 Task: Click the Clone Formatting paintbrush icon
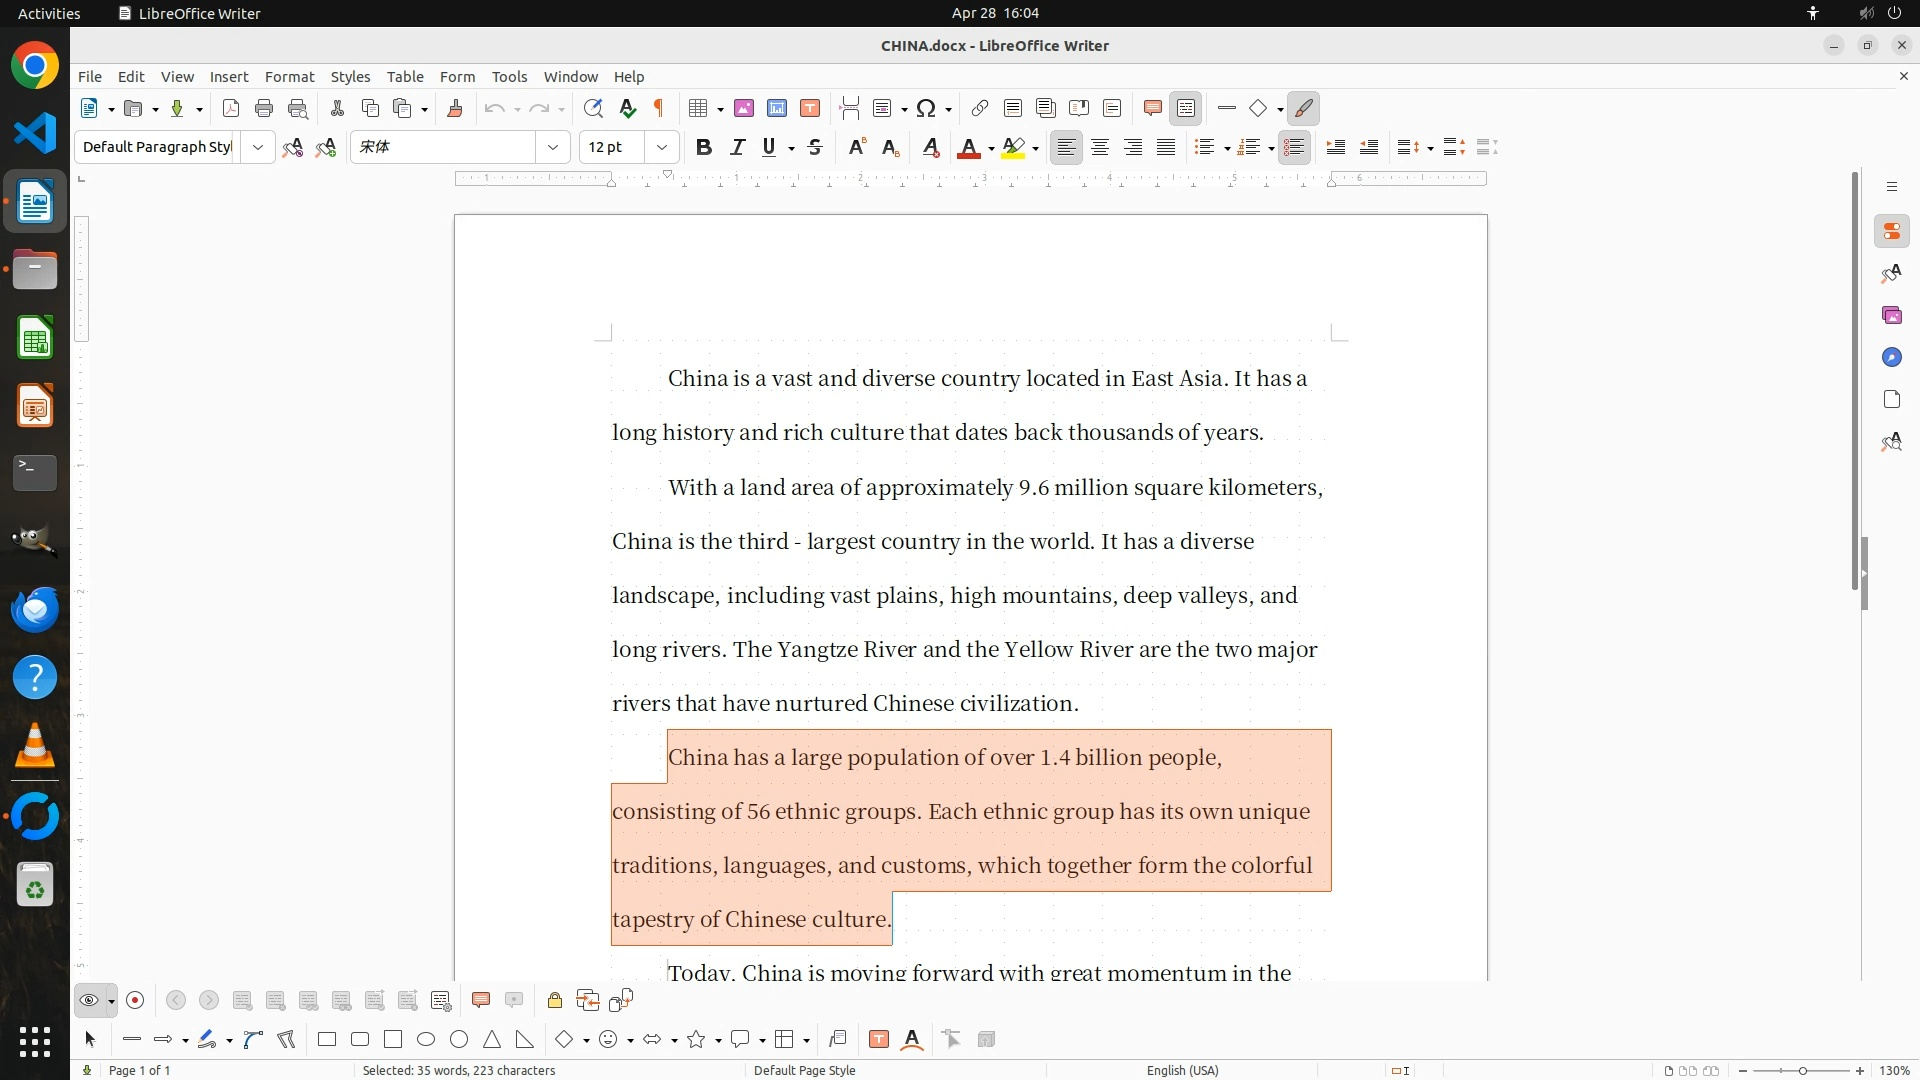[x=455, y=108]
